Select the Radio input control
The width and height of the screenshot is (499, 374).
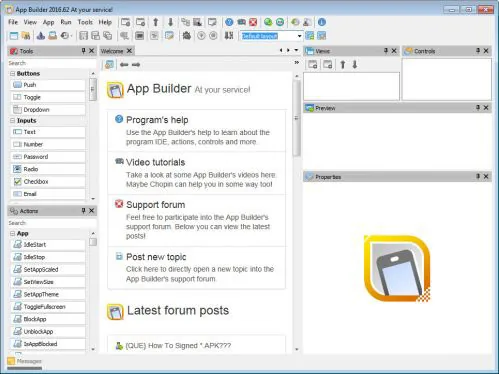pos(48,169)
